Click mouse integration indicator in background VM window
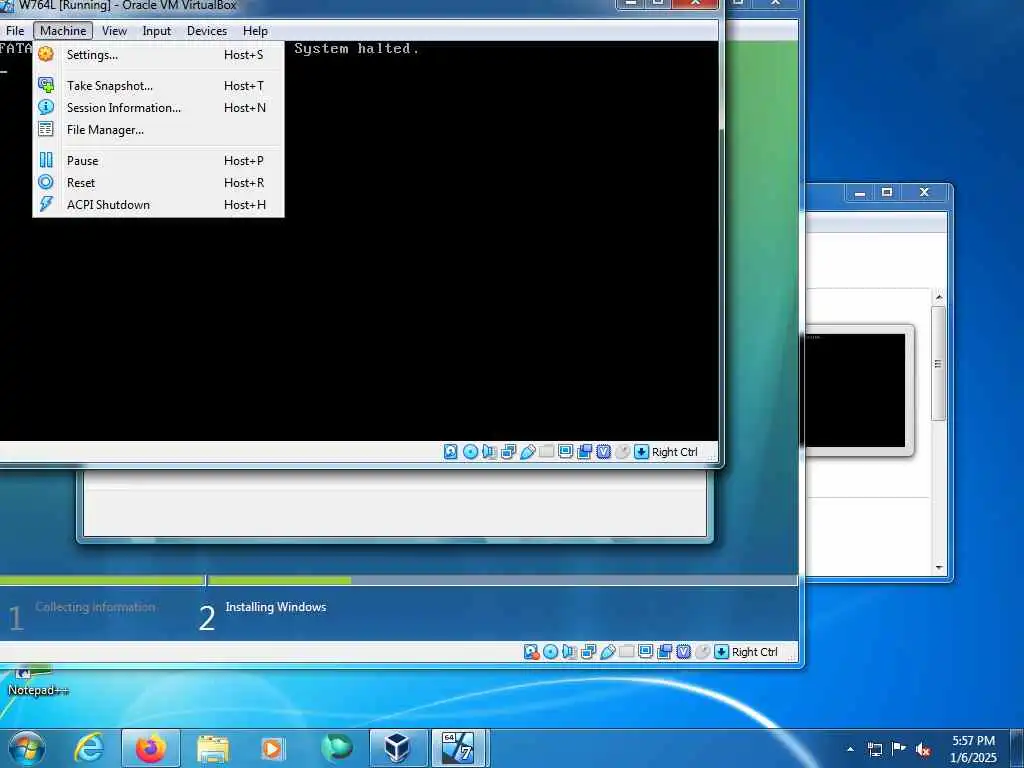The width and height of the screenshot is (1024, 768). 703,652
